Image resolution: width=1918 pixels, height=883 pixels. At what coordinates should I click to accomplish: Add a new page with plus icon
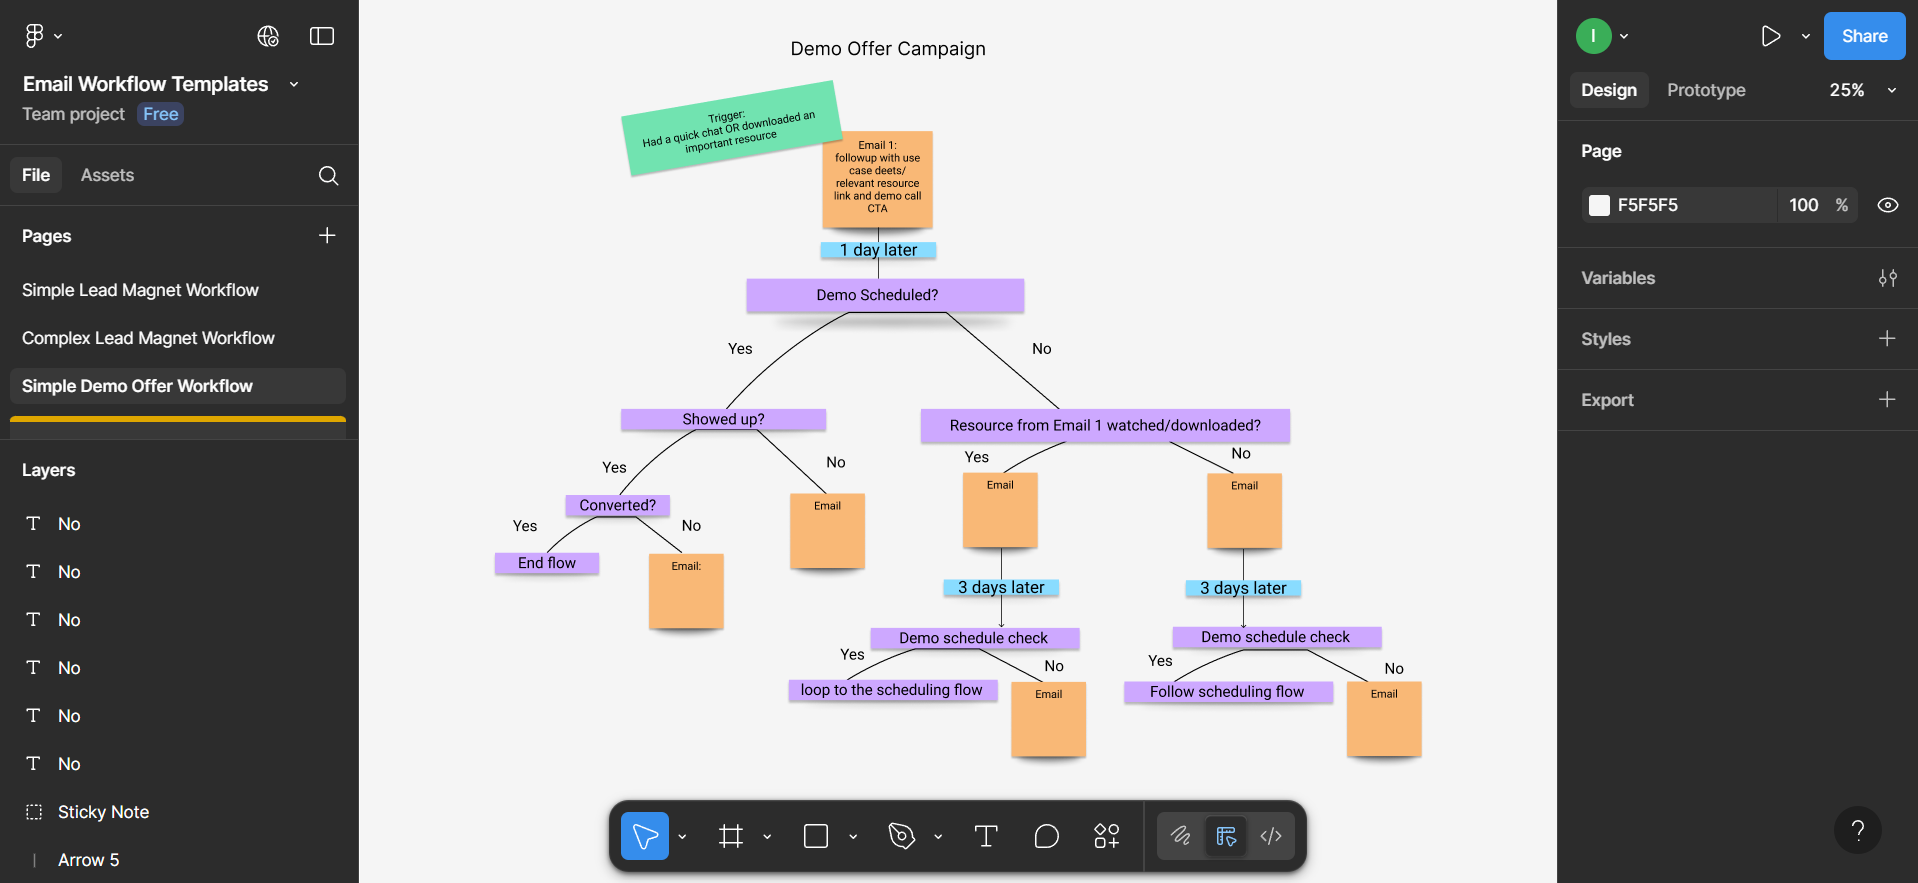pyautogui.click(x=327, y=235)
